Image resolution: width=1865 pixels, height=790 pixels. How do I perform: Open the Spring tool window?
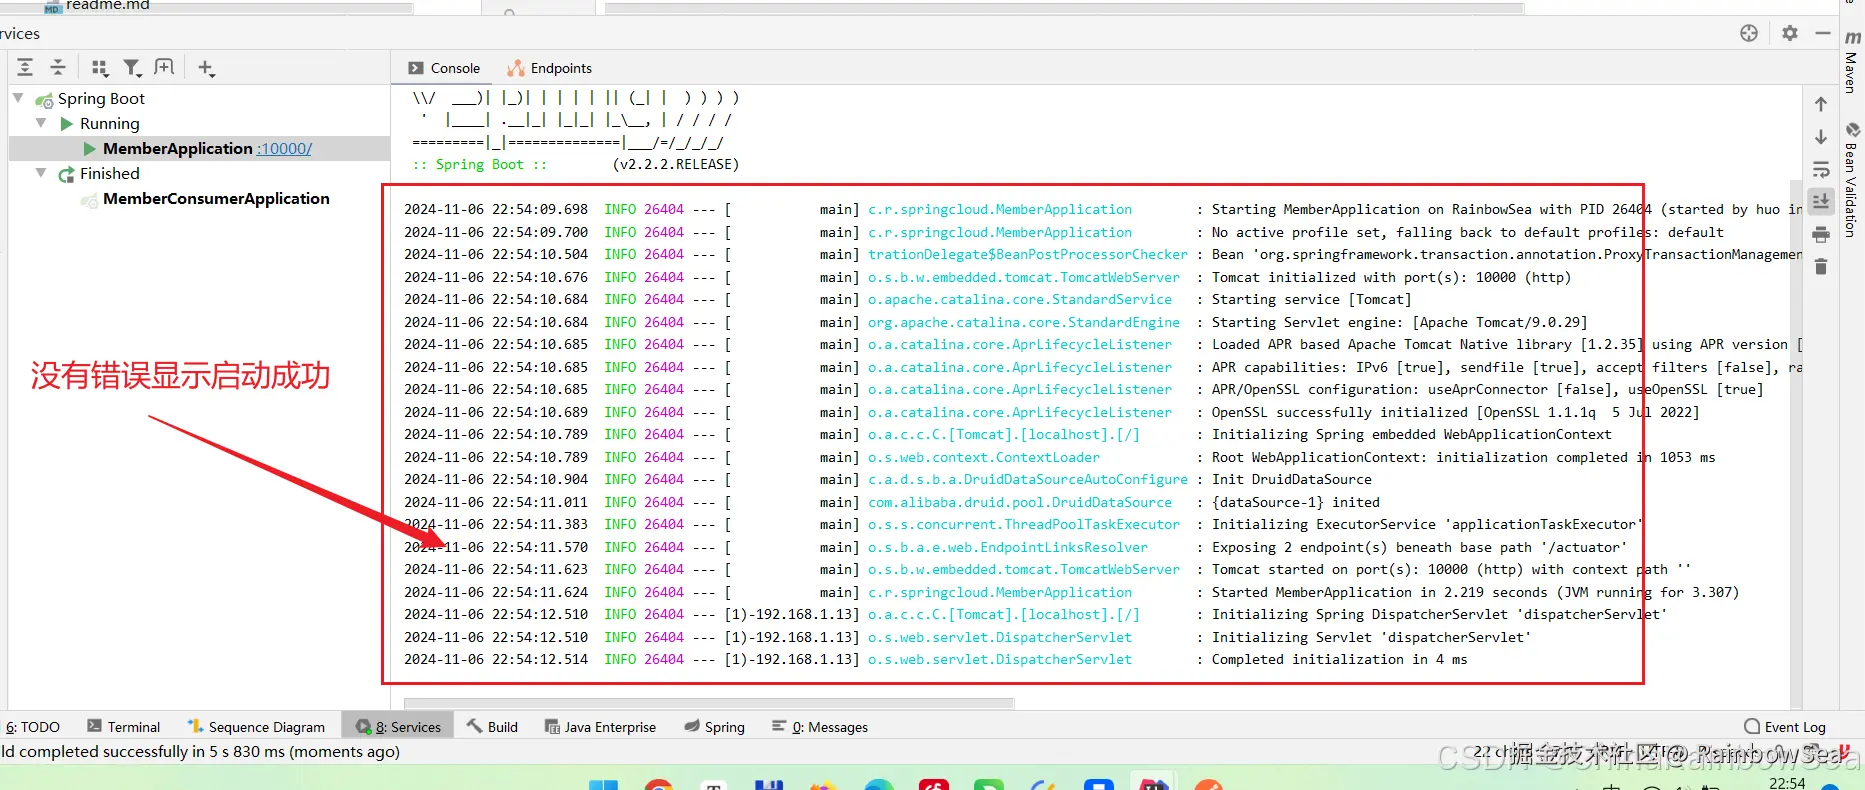[714, 727]
